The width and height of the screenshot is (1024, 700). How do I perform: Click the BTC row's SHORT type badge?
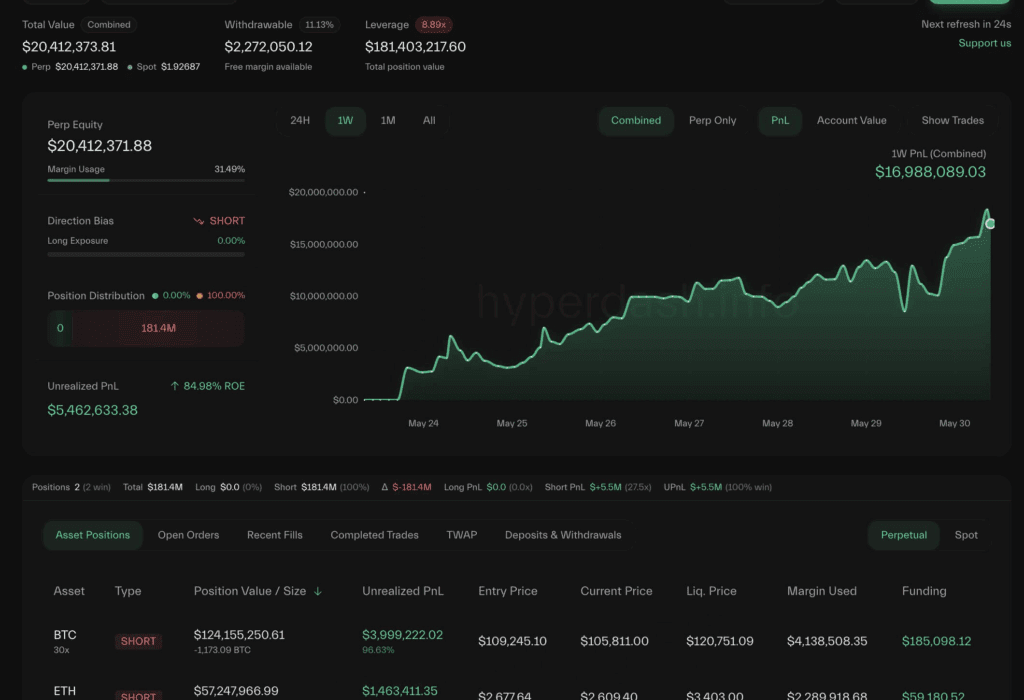tap(138, 641)
